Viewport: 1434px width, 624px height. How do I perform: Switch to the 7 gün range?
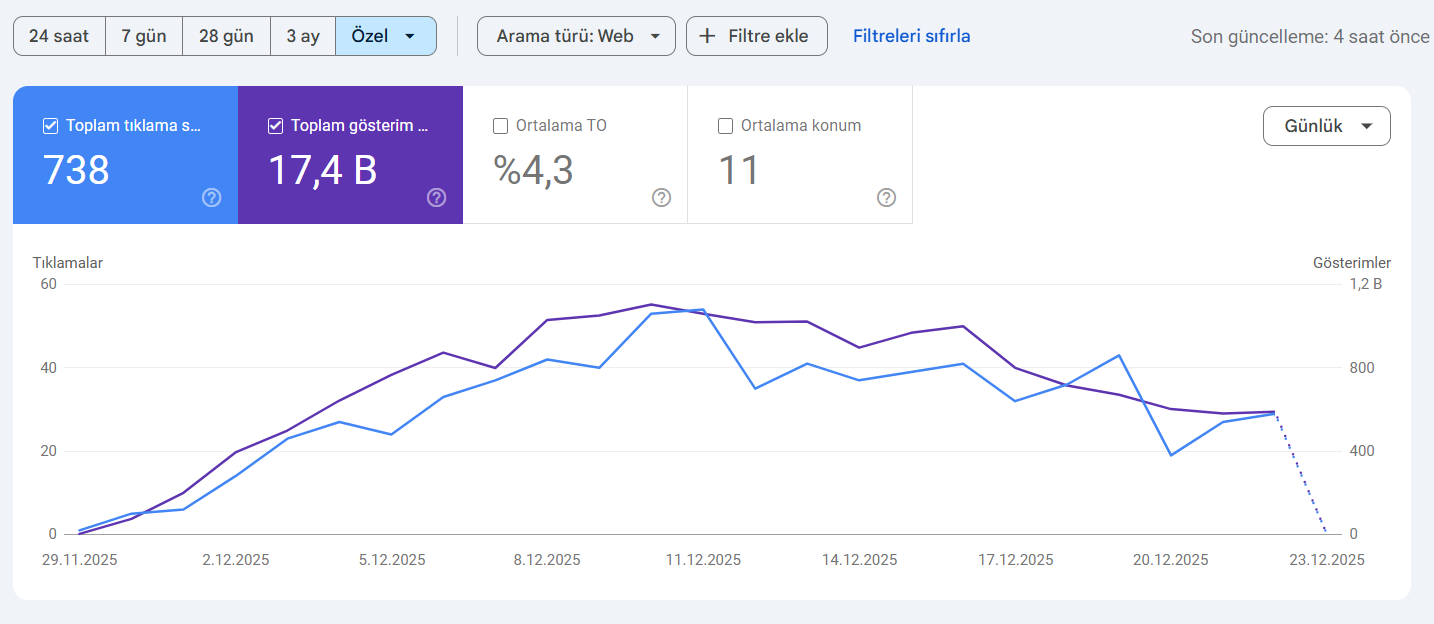pyautogui.click(x=144, y=36)
